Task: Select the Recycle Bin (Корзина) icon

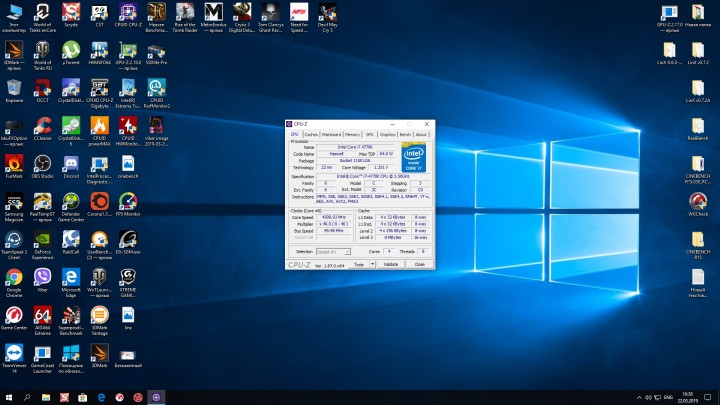Action: (14, 91)
